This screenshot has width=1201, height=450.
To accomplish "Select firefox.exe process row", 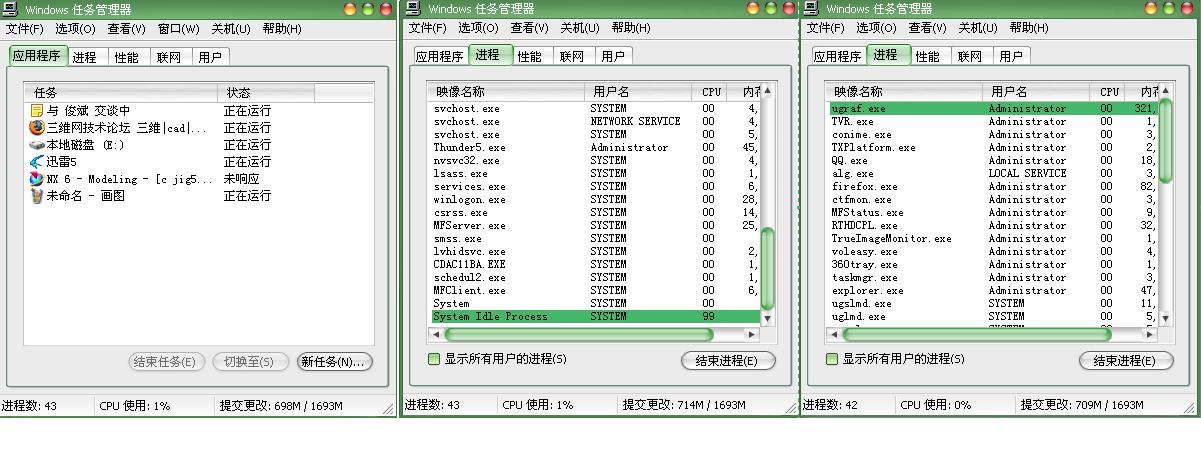I will (993, 186).
